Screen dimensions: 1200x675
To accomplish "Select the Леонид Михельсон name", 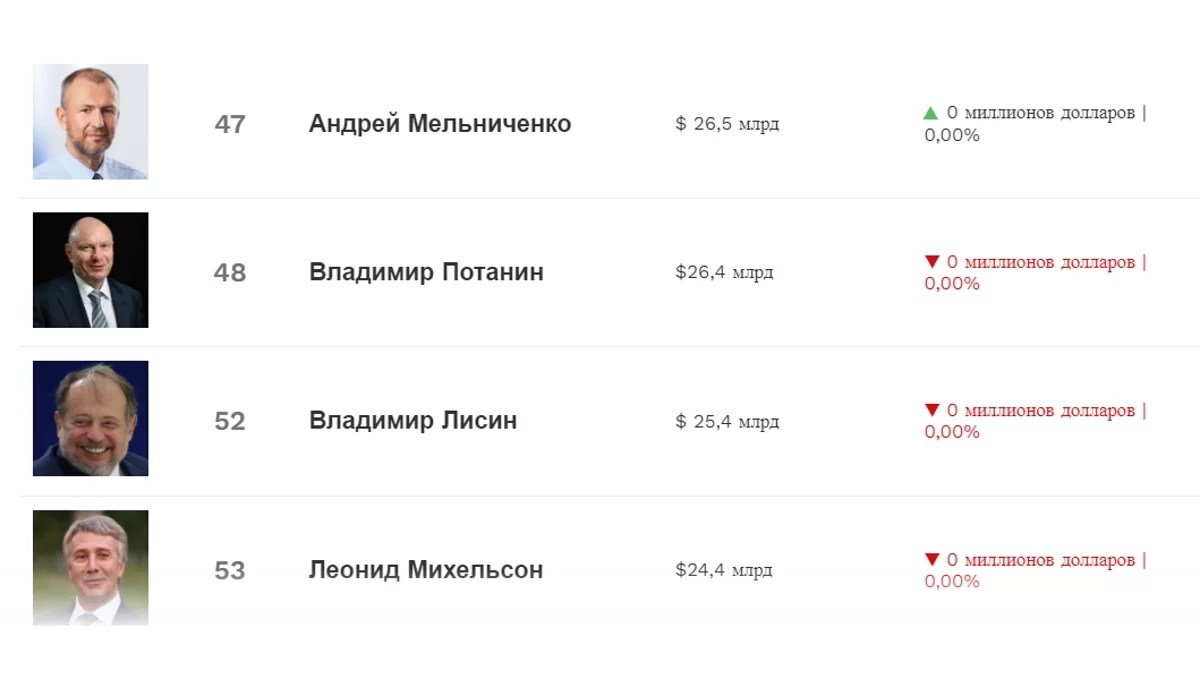I will point(426,570).
